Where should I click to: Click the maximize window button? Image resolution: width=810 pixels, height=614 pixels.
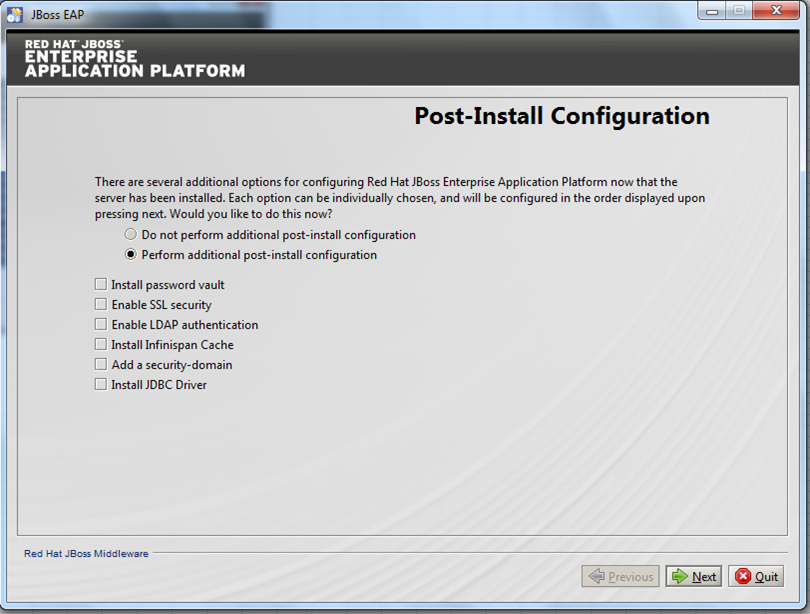[x=739, y=11]
